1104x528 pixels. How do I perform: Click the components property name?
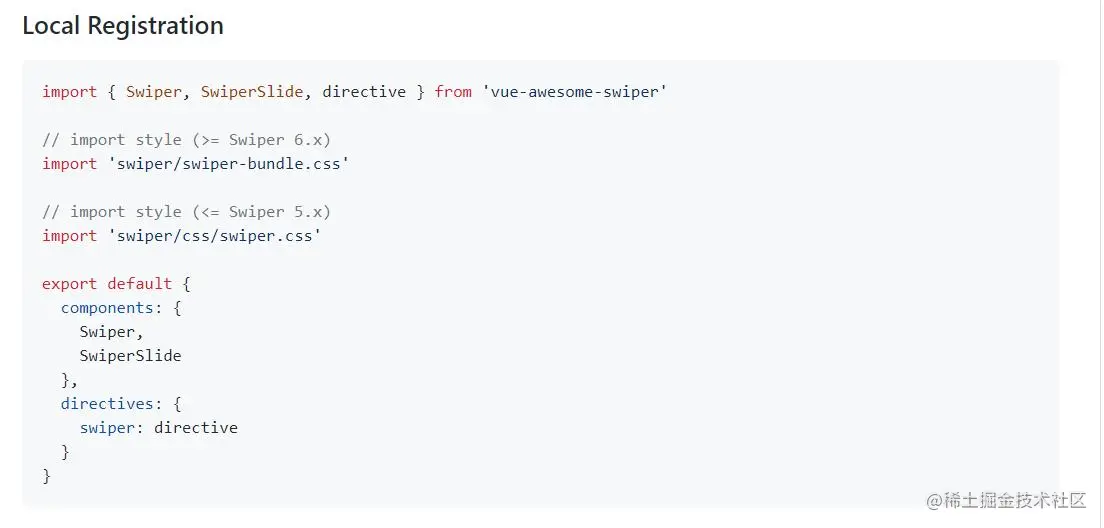(x=107, y=308)
